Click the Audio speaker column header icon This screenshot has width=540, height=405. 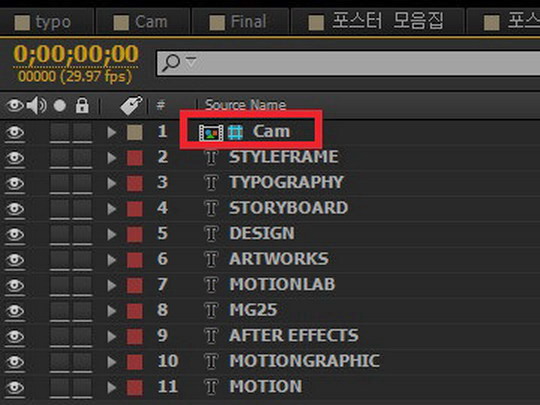point(37,105)
